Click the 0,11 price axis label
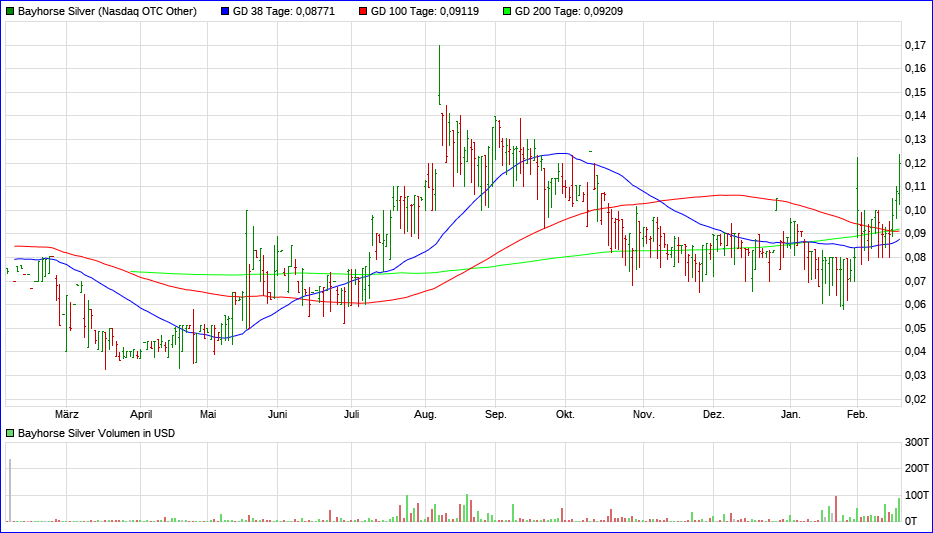The width and height of the screenshot is (933, 533). click(x=915, y=186)
